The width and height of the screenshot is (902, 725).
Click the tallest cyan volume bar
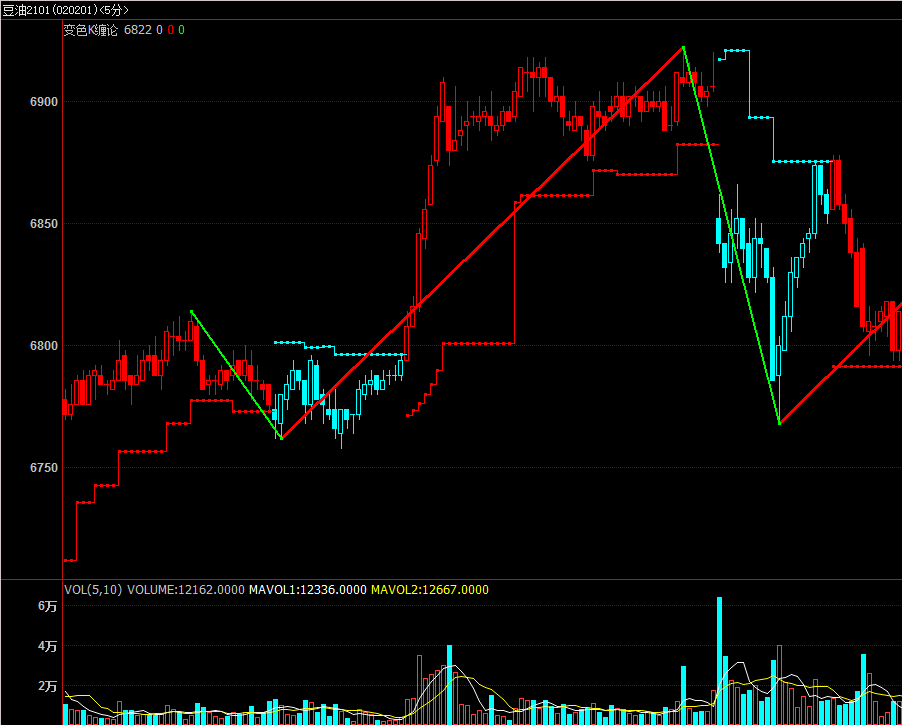(720, 661)
